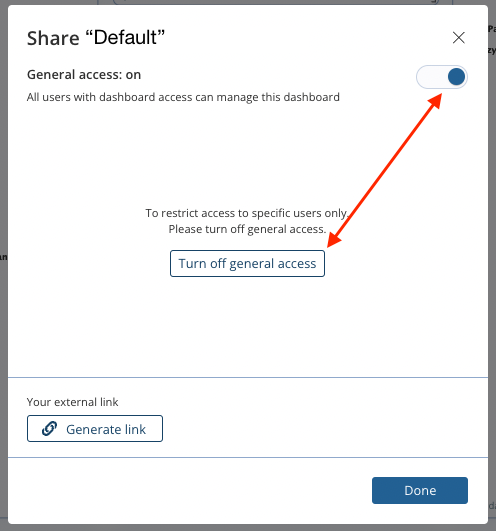Click the "General access: on" label
The width and height of the screenshot is (496, 531).
click(84, 75)
